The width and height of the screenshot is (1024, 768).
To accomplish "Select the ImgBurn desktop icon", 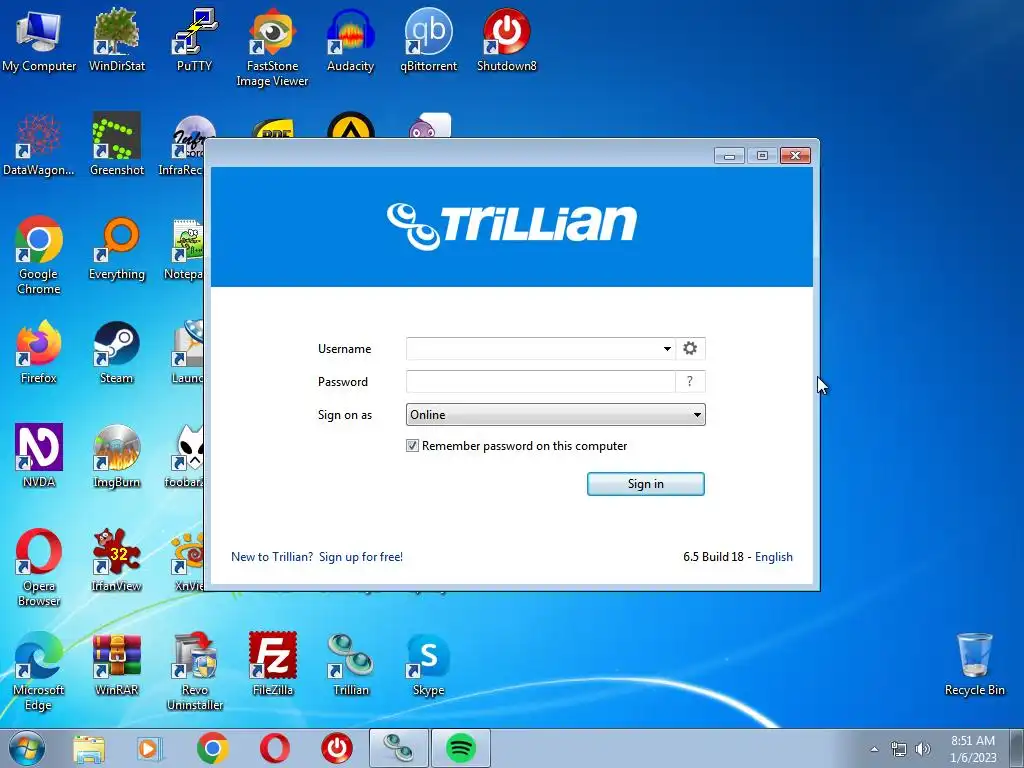I will click(x=117, y=456).
